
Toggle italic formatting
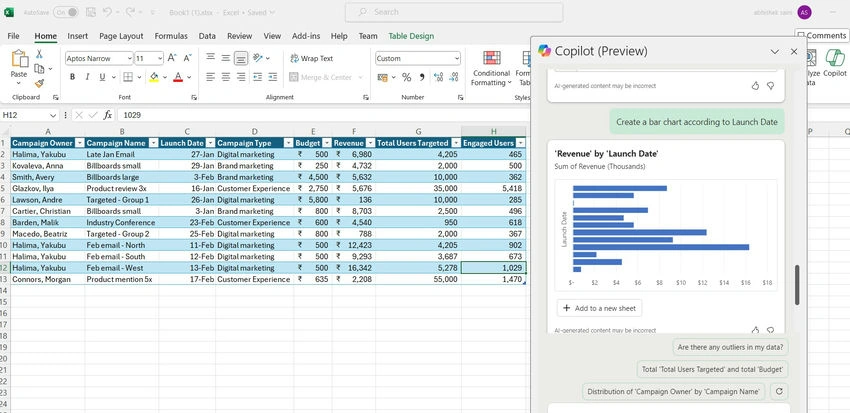tap(87, 77)
